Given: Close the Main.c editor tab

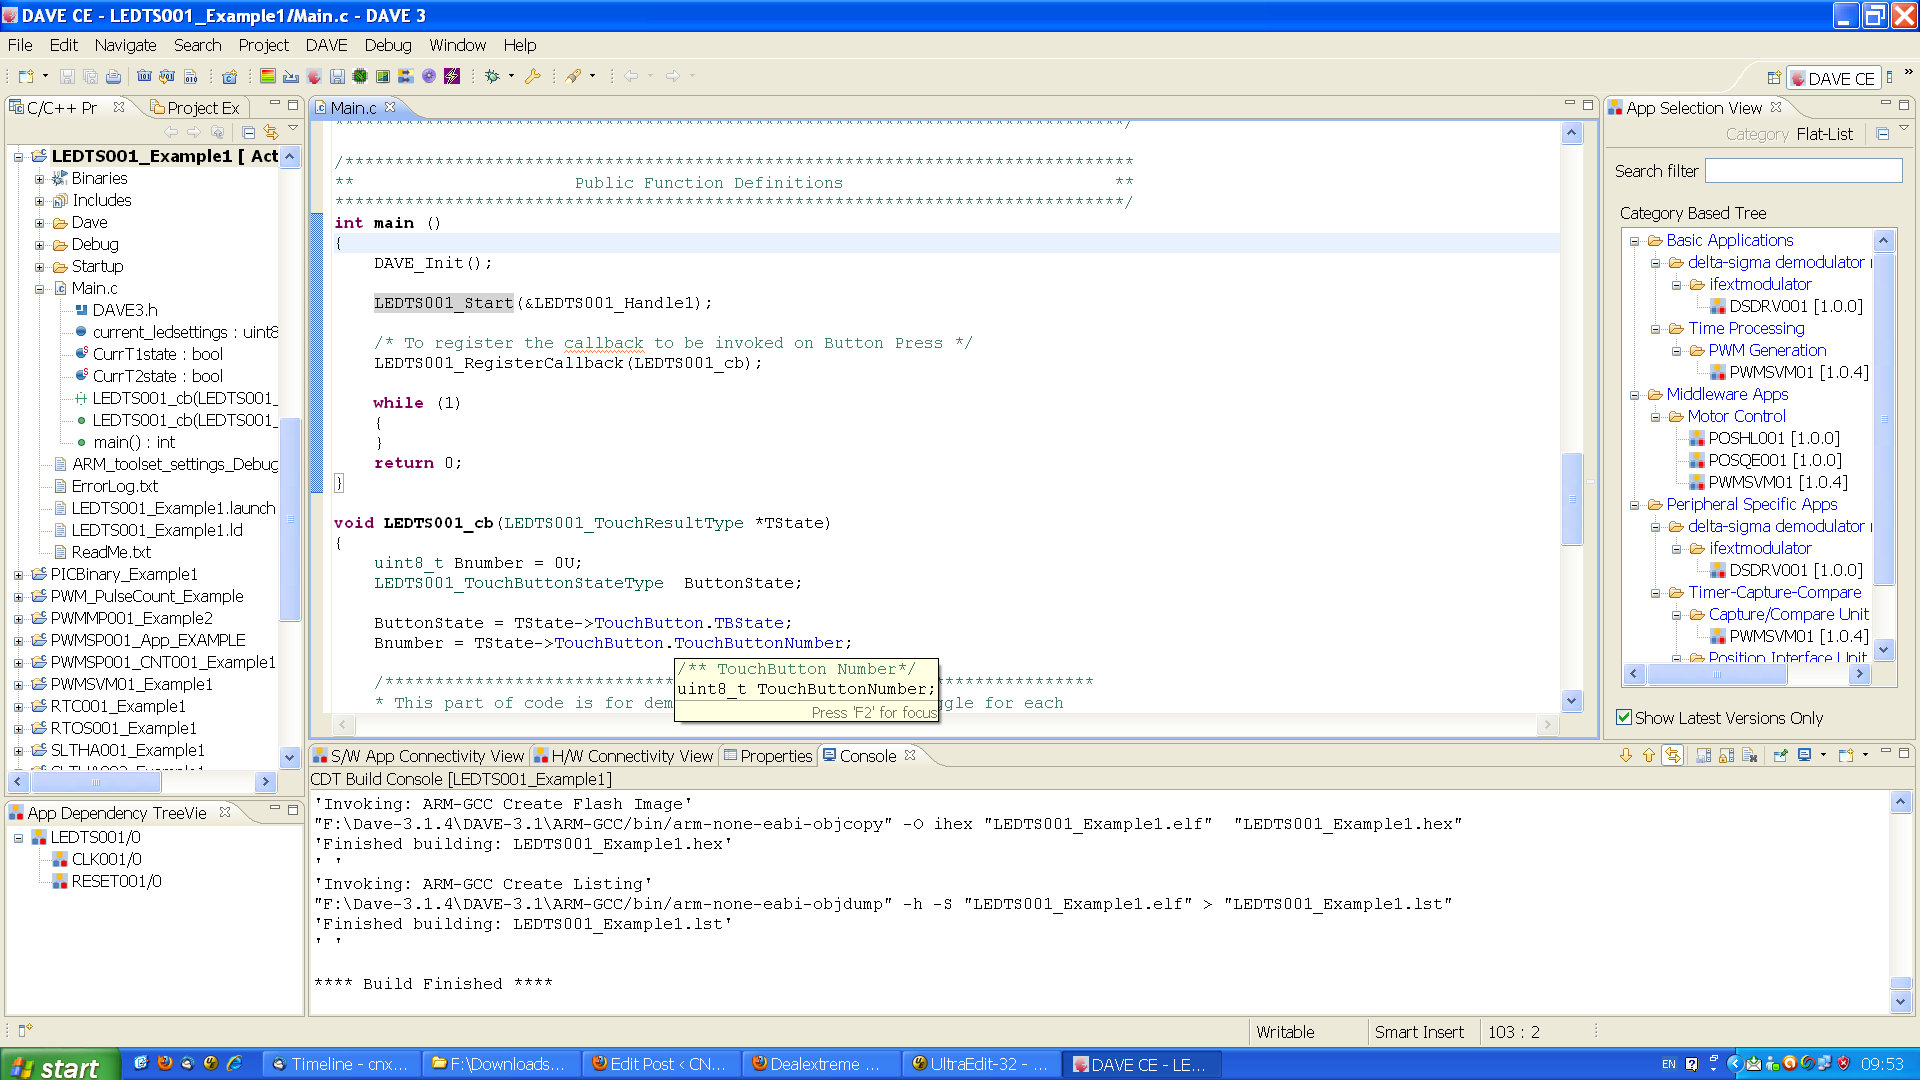Looking at the screenshot, I should pyautogui.click(x=390, y=107).
